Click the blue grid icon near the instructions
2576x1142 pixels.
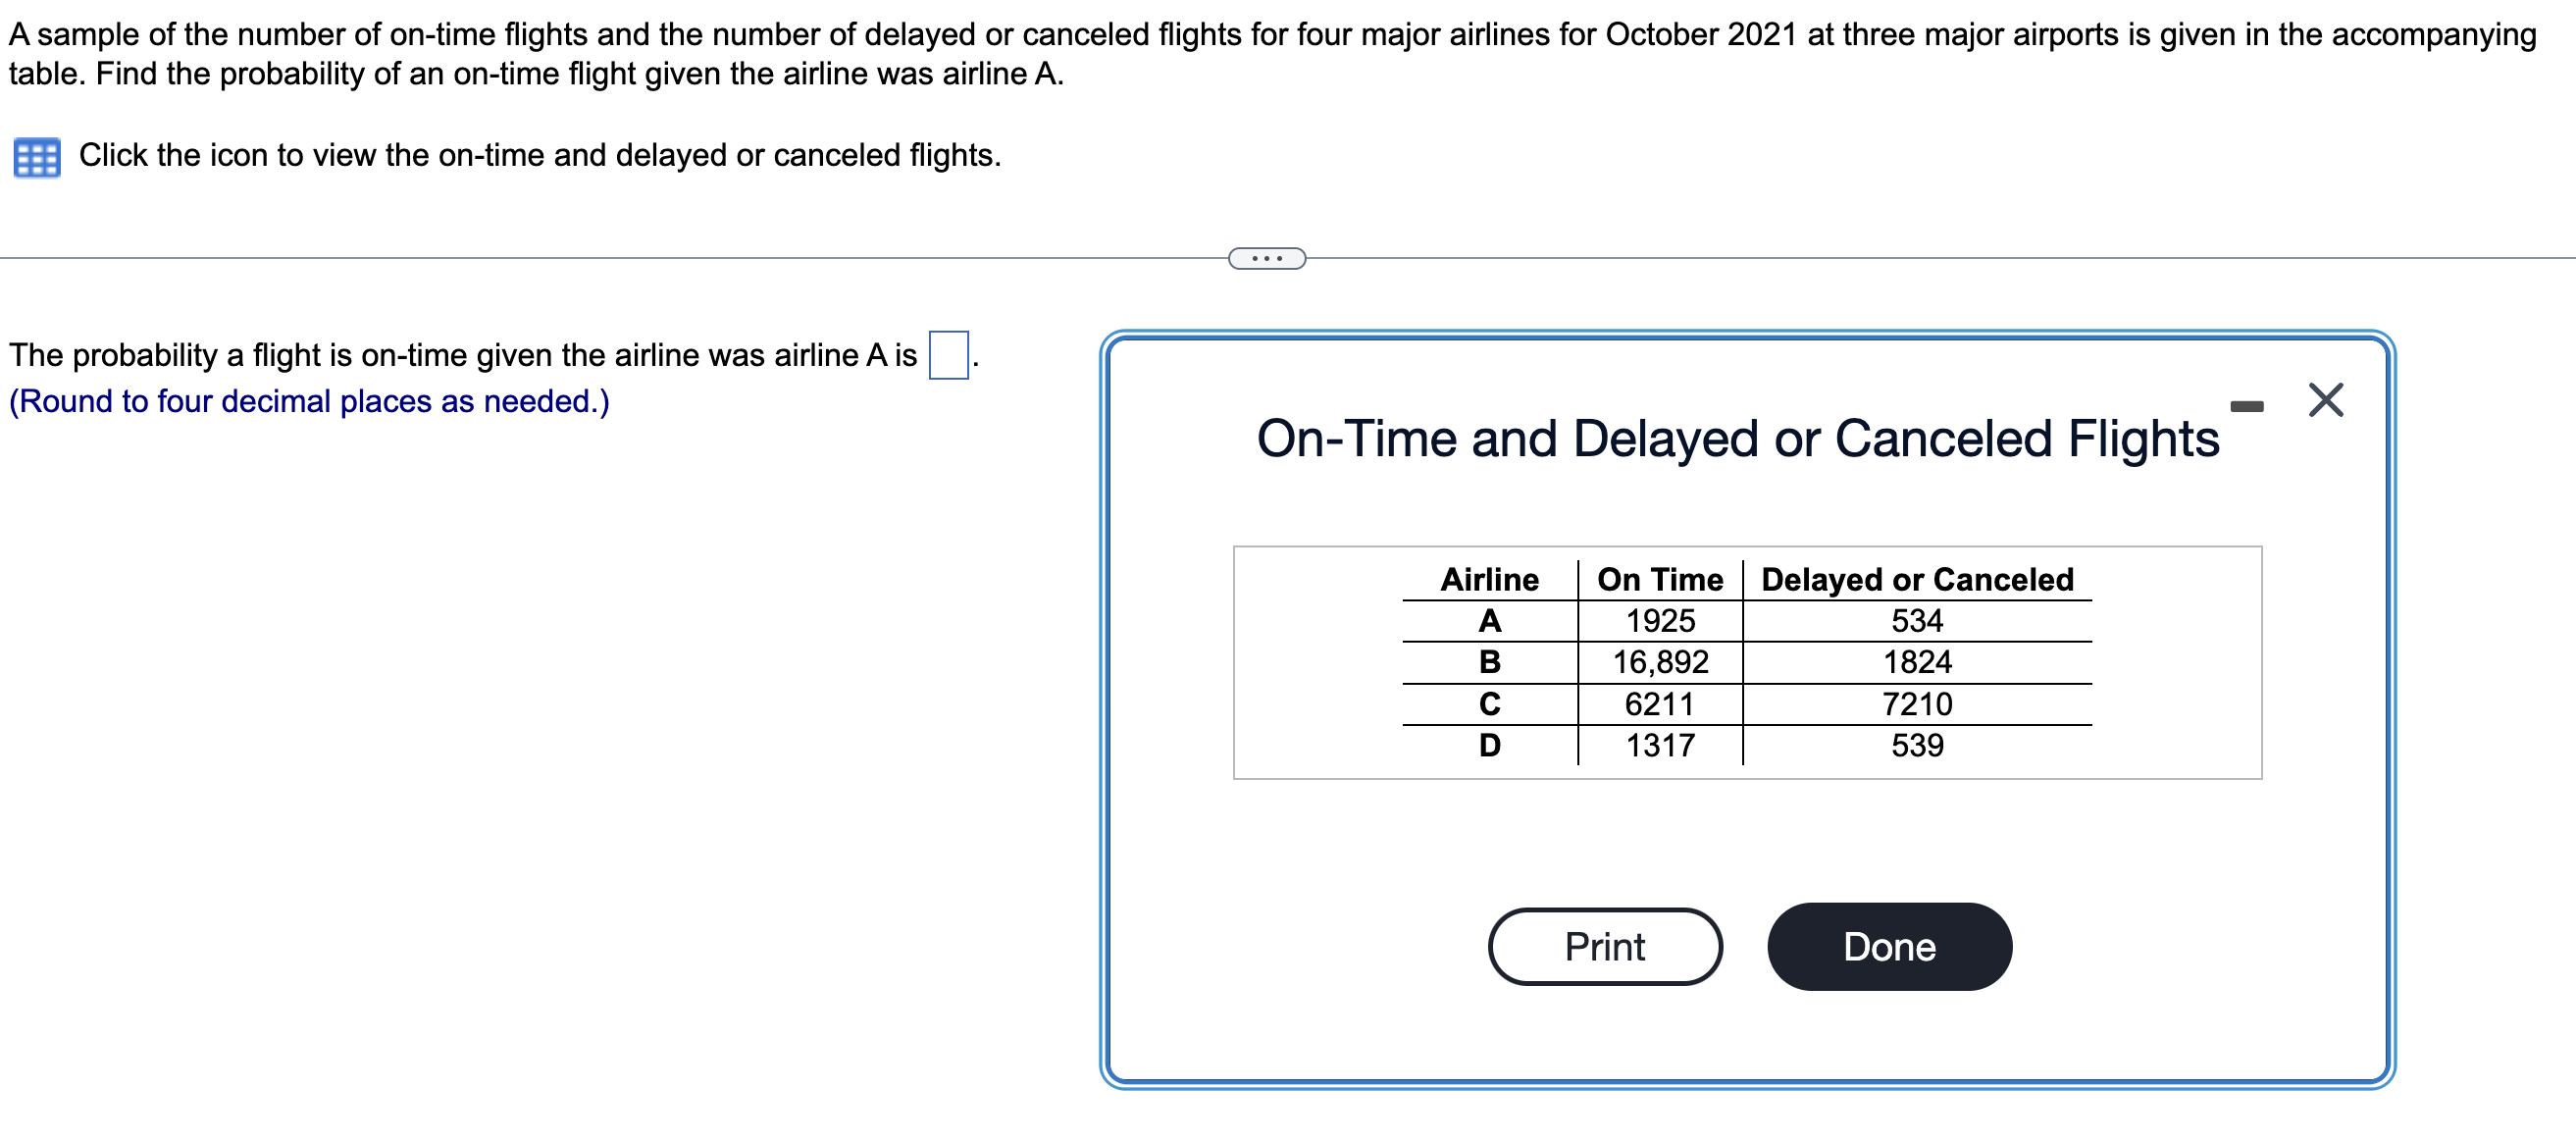pos(37,157)
